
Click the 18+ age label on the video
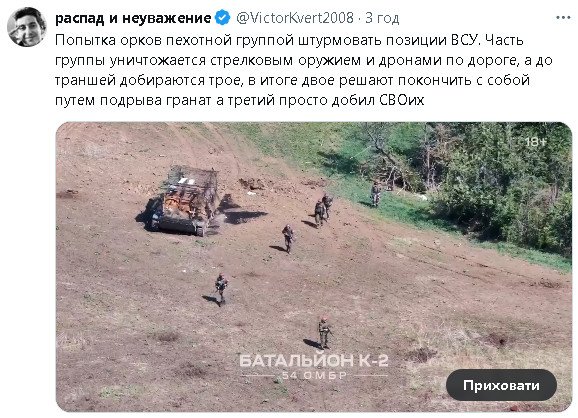536,142
